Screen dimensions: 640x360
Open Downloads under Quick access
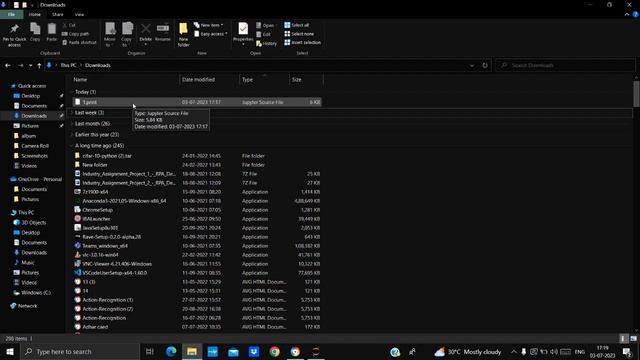(x=33, y=116)
